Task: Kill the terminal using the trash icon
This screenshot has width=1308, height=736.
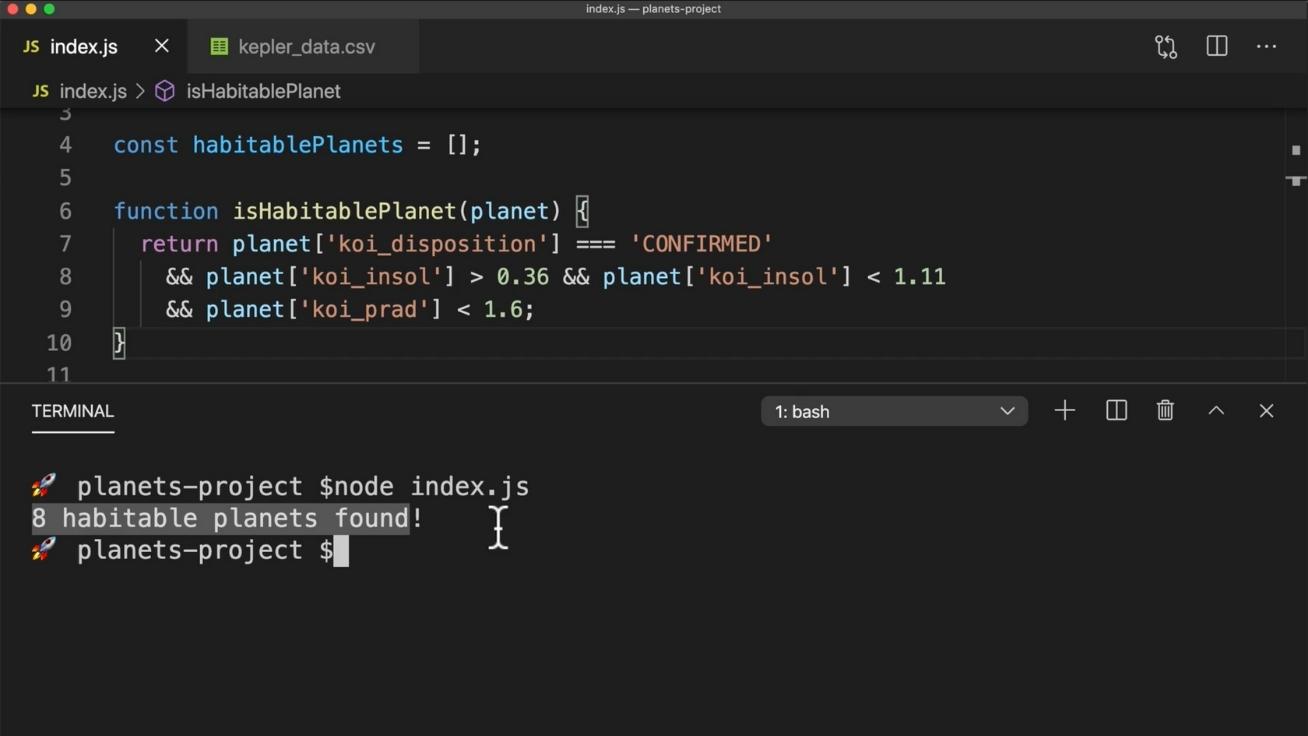Action: [x=1164, y=410]
